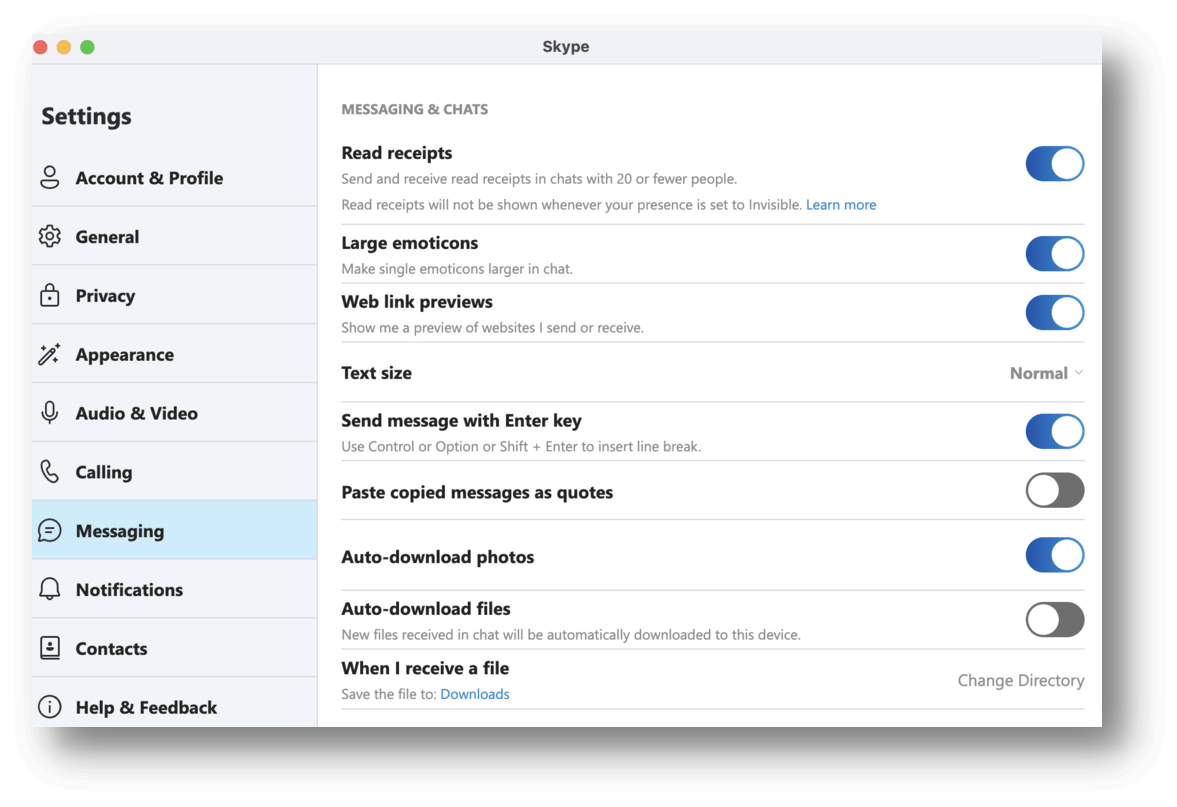
Task: Click the Messaging chat bubble icon
Action: 48,530
